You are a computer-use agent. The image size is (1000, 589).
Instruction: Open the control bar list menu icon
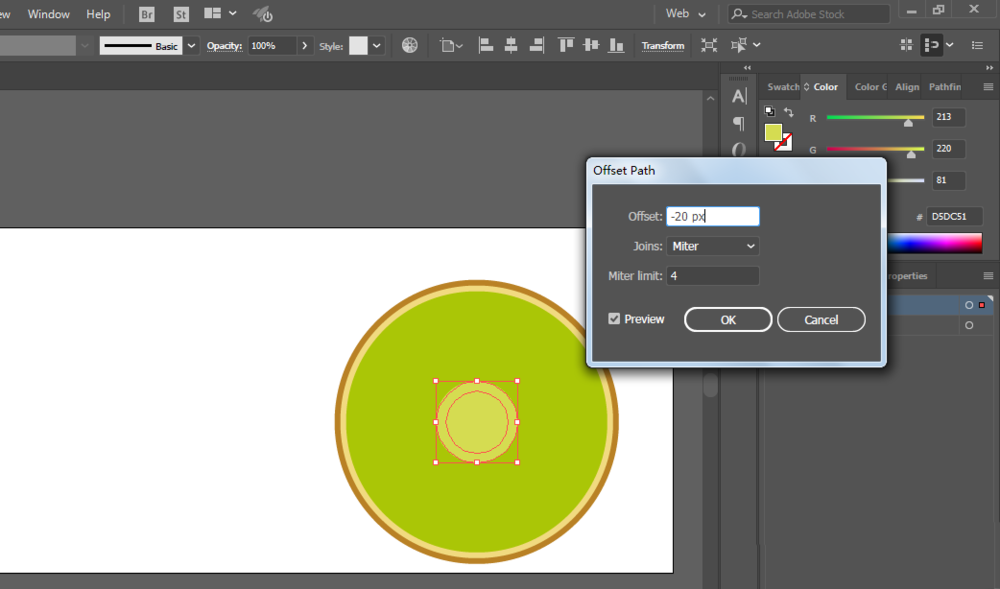tap(977, 45)
